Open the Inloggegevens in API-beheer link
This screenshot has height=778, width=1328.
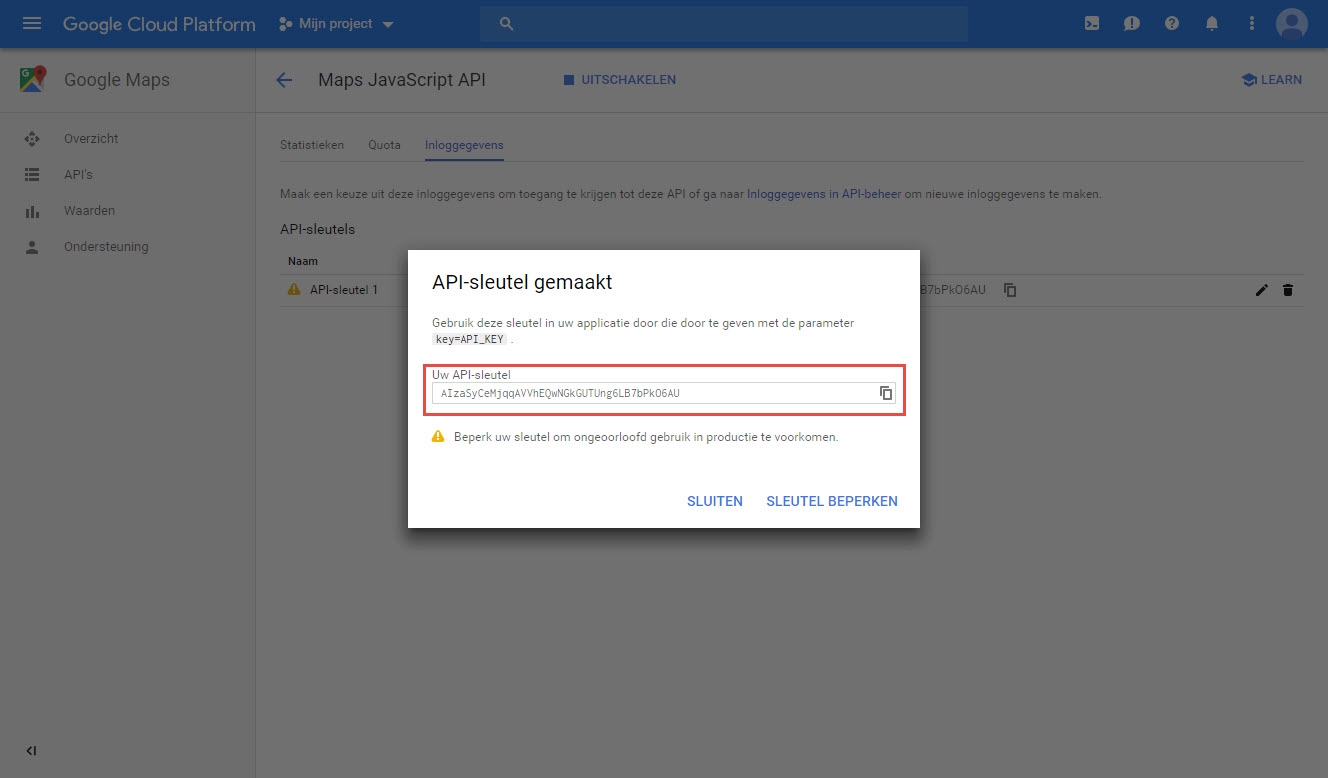point(822,194)
